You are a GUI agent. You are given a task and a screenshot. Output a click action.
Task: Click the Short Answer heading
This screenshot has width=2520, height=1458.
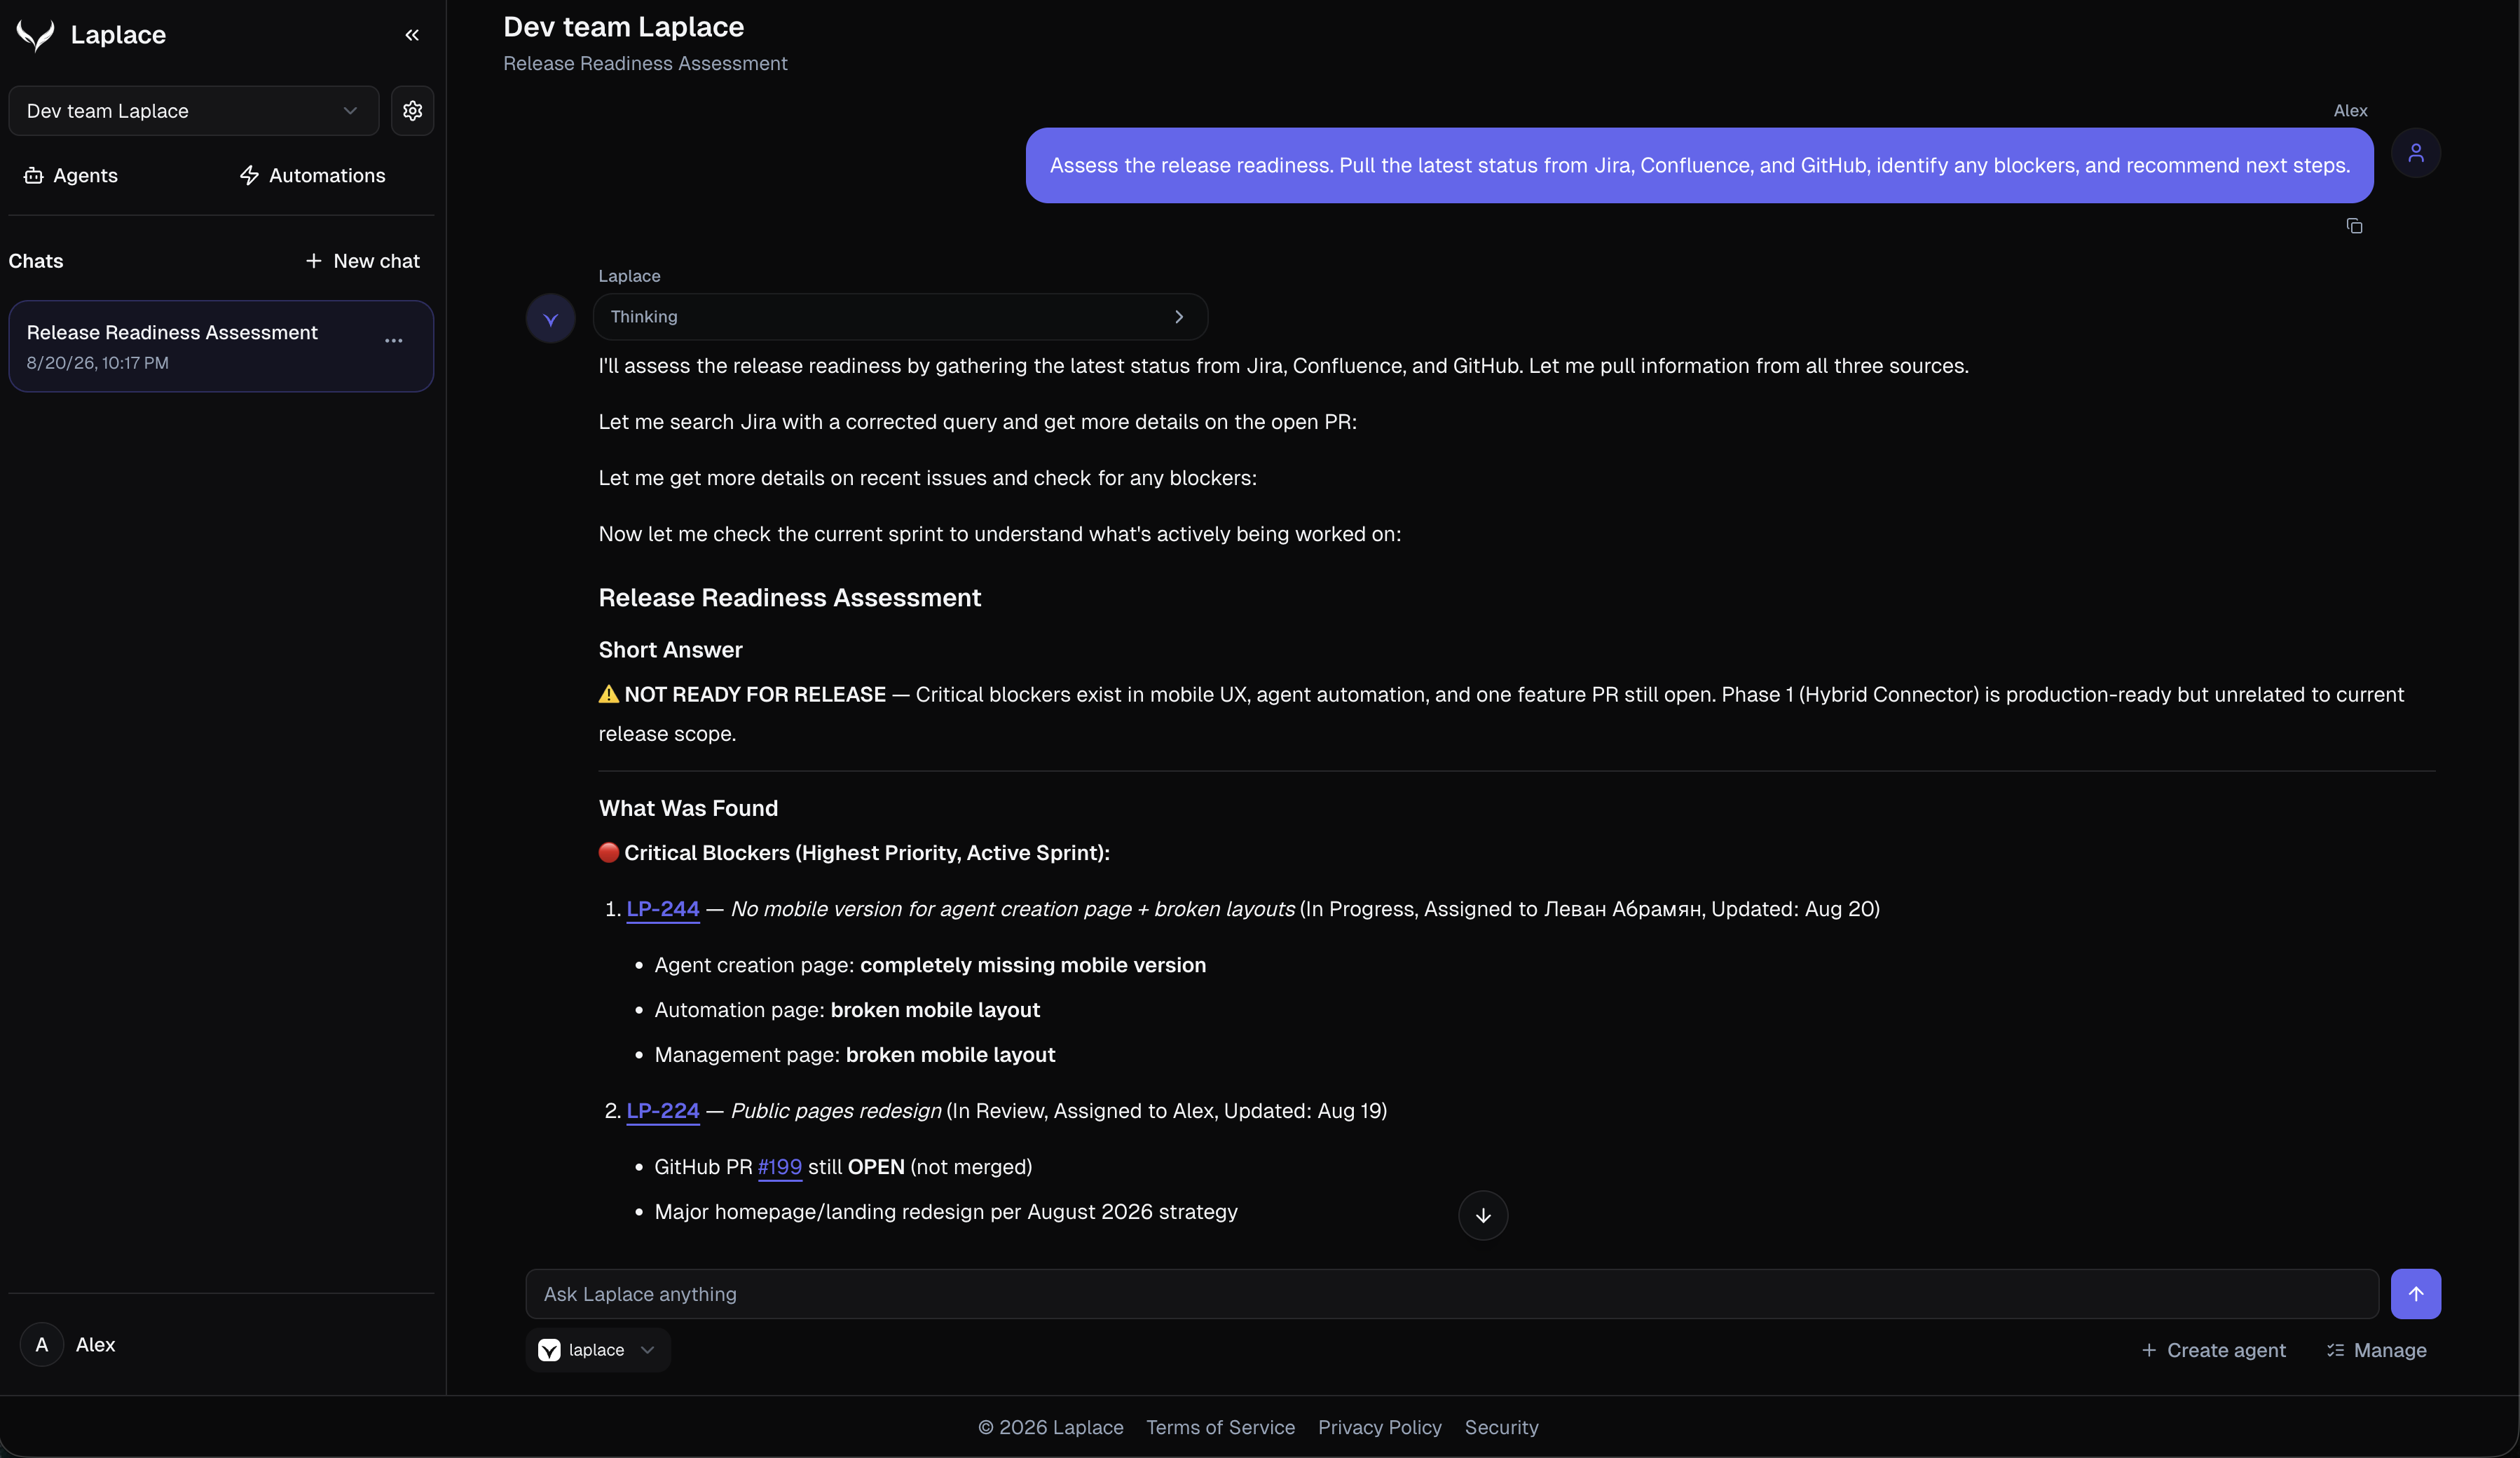(670, 650)
